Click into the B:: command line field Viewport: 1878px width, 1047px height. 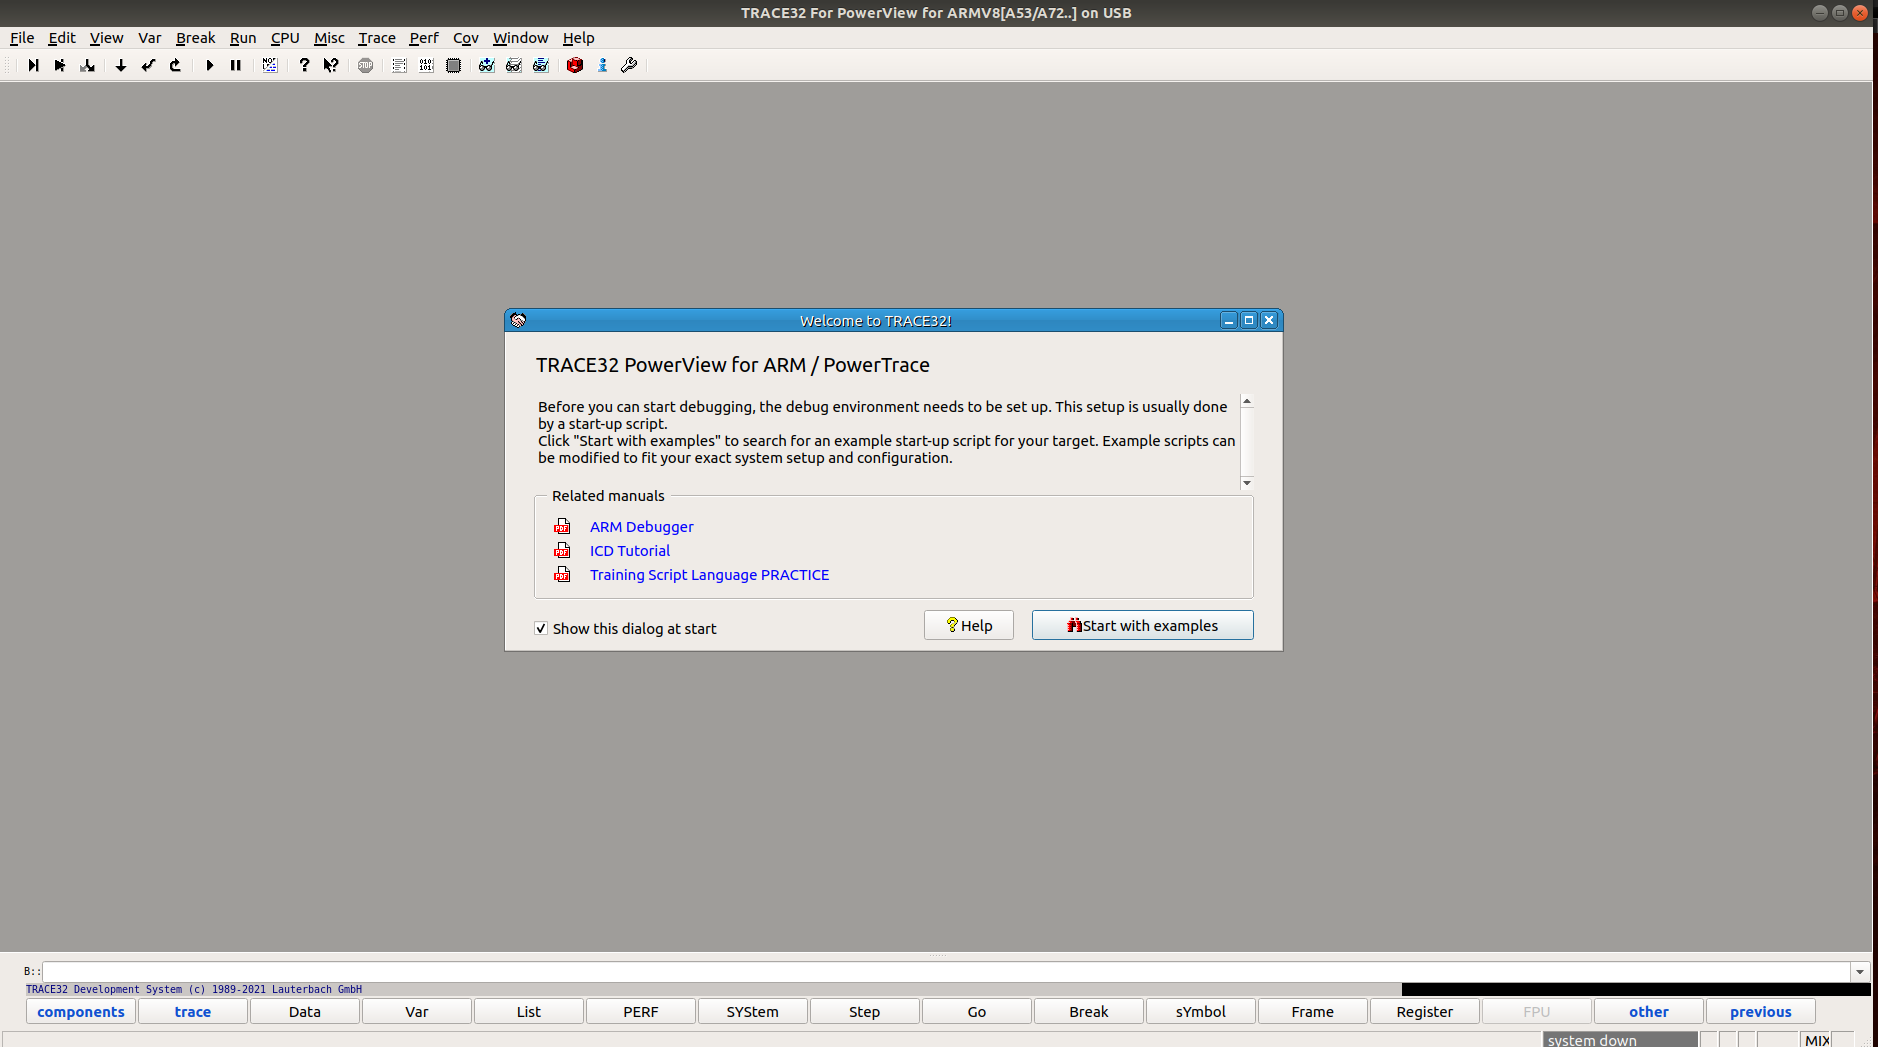946,971
